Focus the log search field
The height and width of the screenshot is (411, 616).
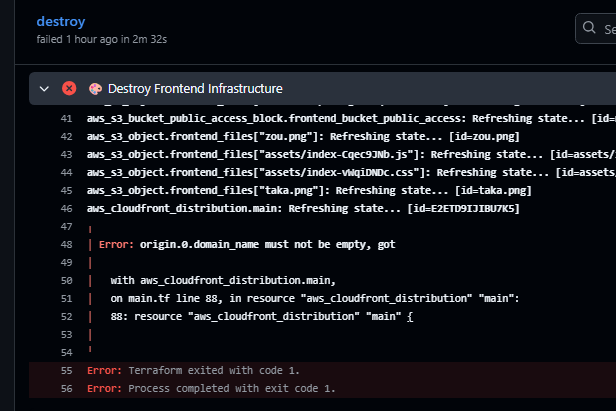click(596, 28)
